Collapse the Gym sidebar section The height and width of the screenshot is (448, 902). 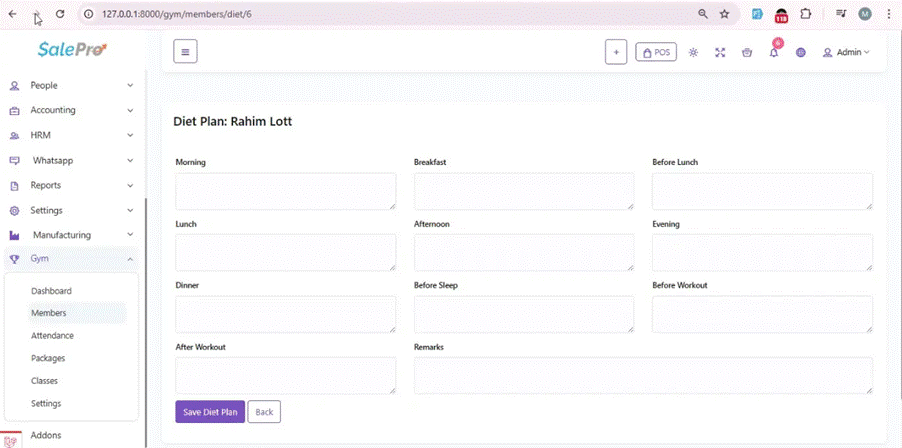(x=70, y=259)
